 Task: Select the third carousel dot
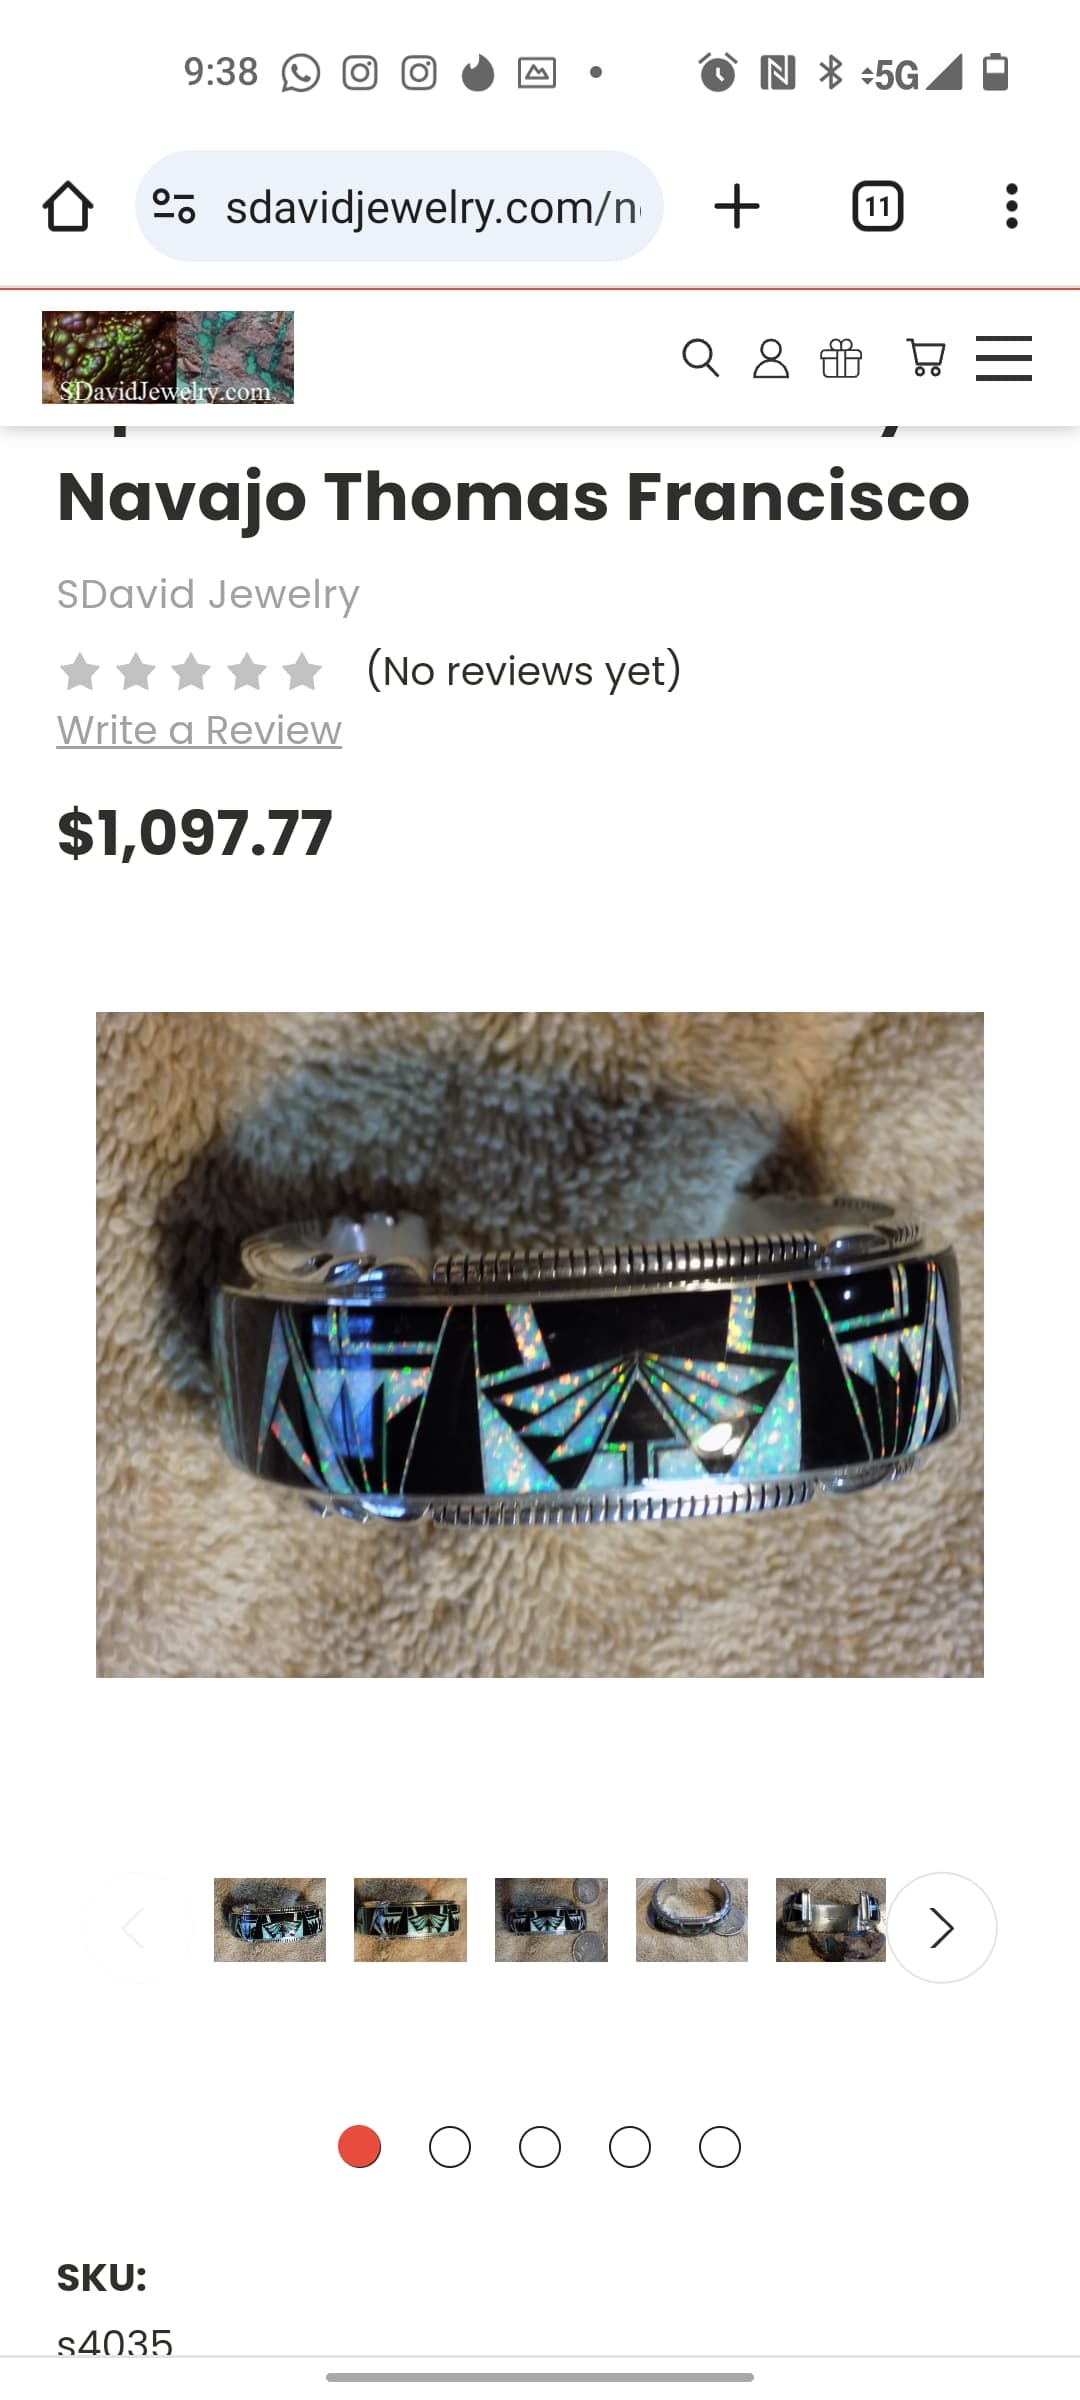tap(540, 2147)
